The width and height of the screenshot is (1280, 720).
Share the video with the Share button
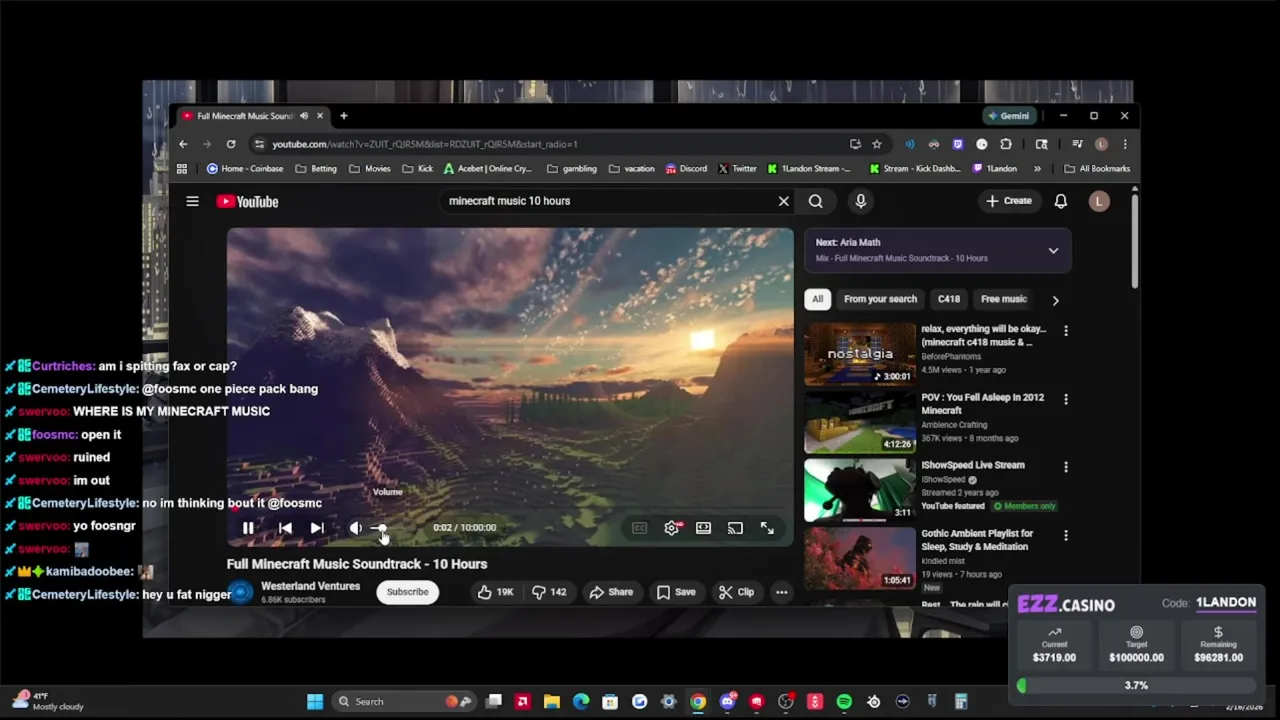pyautogui.click(x=611, y=592)
